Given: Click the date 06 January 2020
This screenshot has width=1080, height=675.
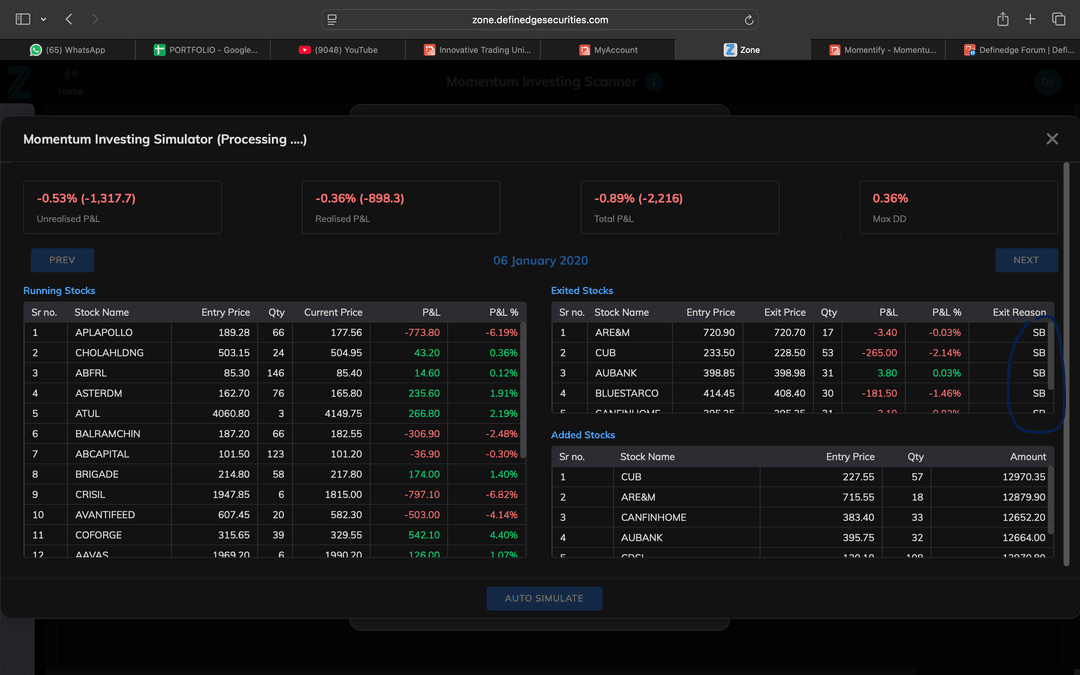Looking at the screenshot, I should [541, 260].
